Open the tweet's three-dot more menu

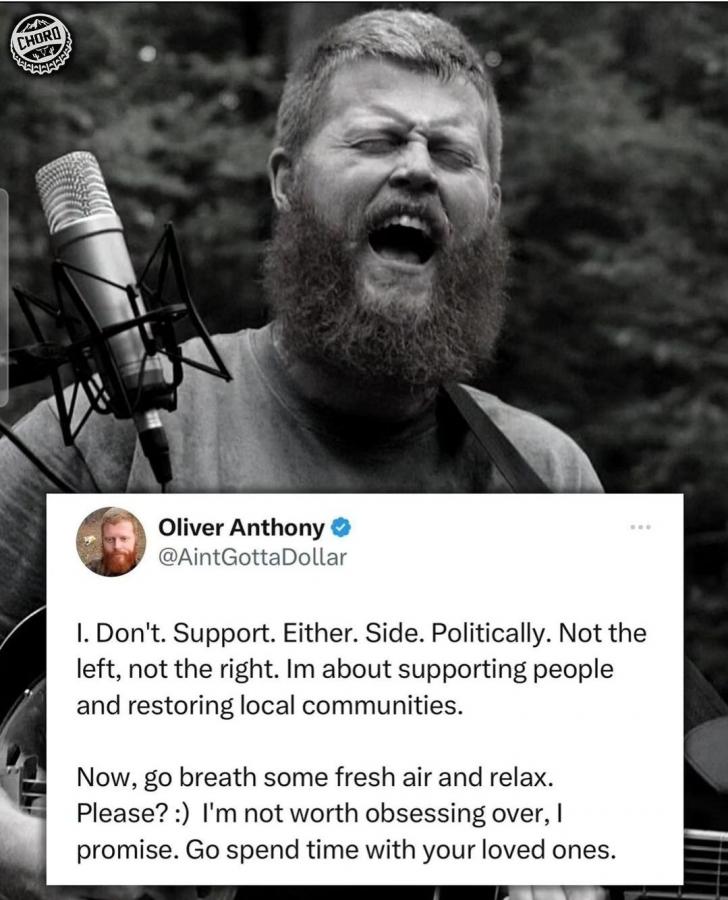click(x=640, y=526)
